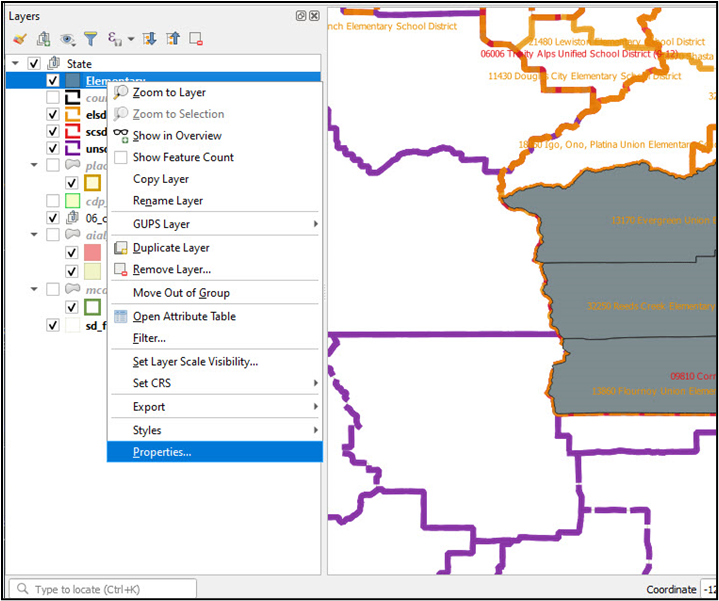This screenshot has height=601, width=719.
Task: Float the Layers panel with dock icon
Action: click(301, 16)
